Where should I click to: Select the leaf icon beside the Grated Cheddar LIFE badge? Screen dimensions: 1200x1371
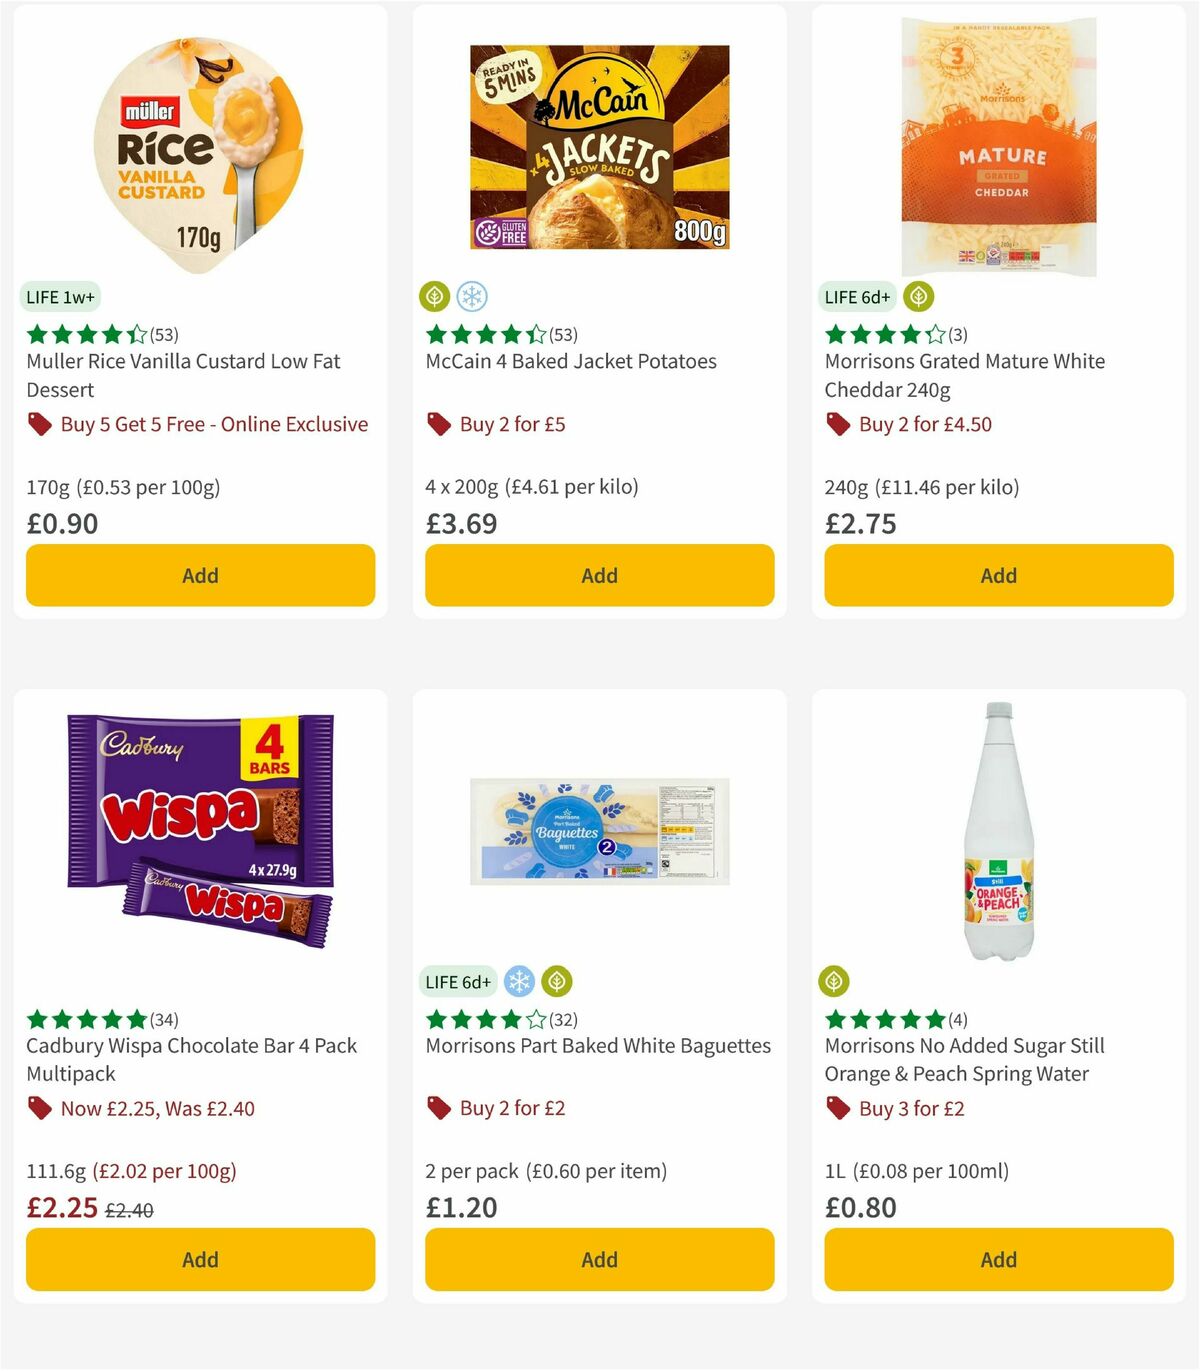(x=918, y=296)
